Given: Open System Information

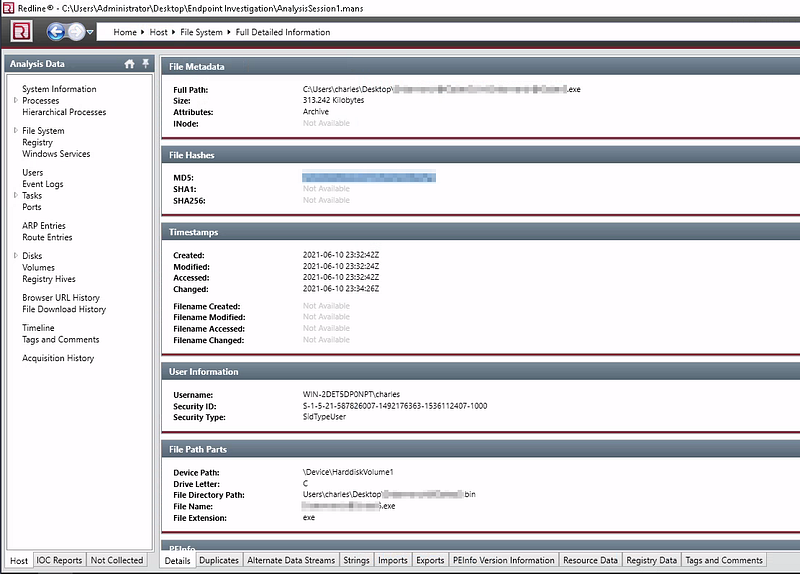Looking at the screenshot, I should click(x=59, y=89).
